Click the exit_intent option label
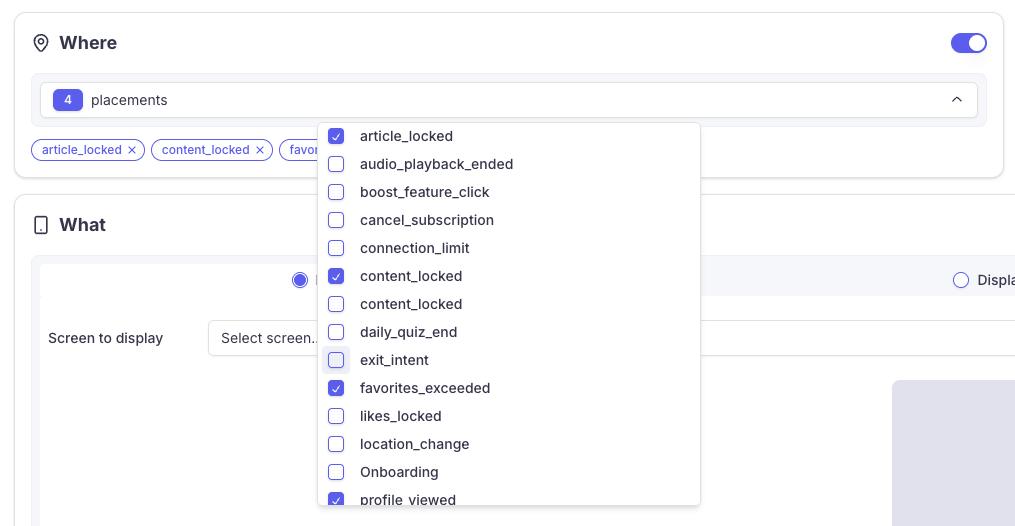Image resolution: width=1015 pixels, height=526 pixels. pyautogui.click(x=394, y=360)
